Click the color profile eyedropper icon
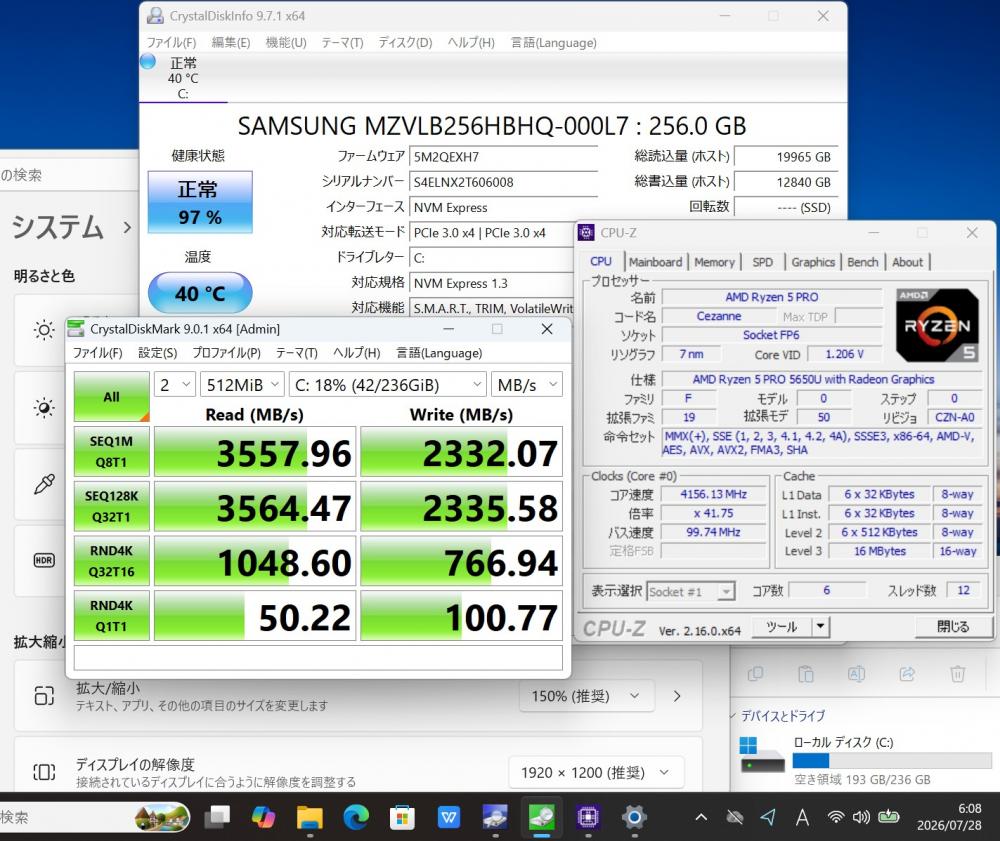 click(x=44, y=484)
